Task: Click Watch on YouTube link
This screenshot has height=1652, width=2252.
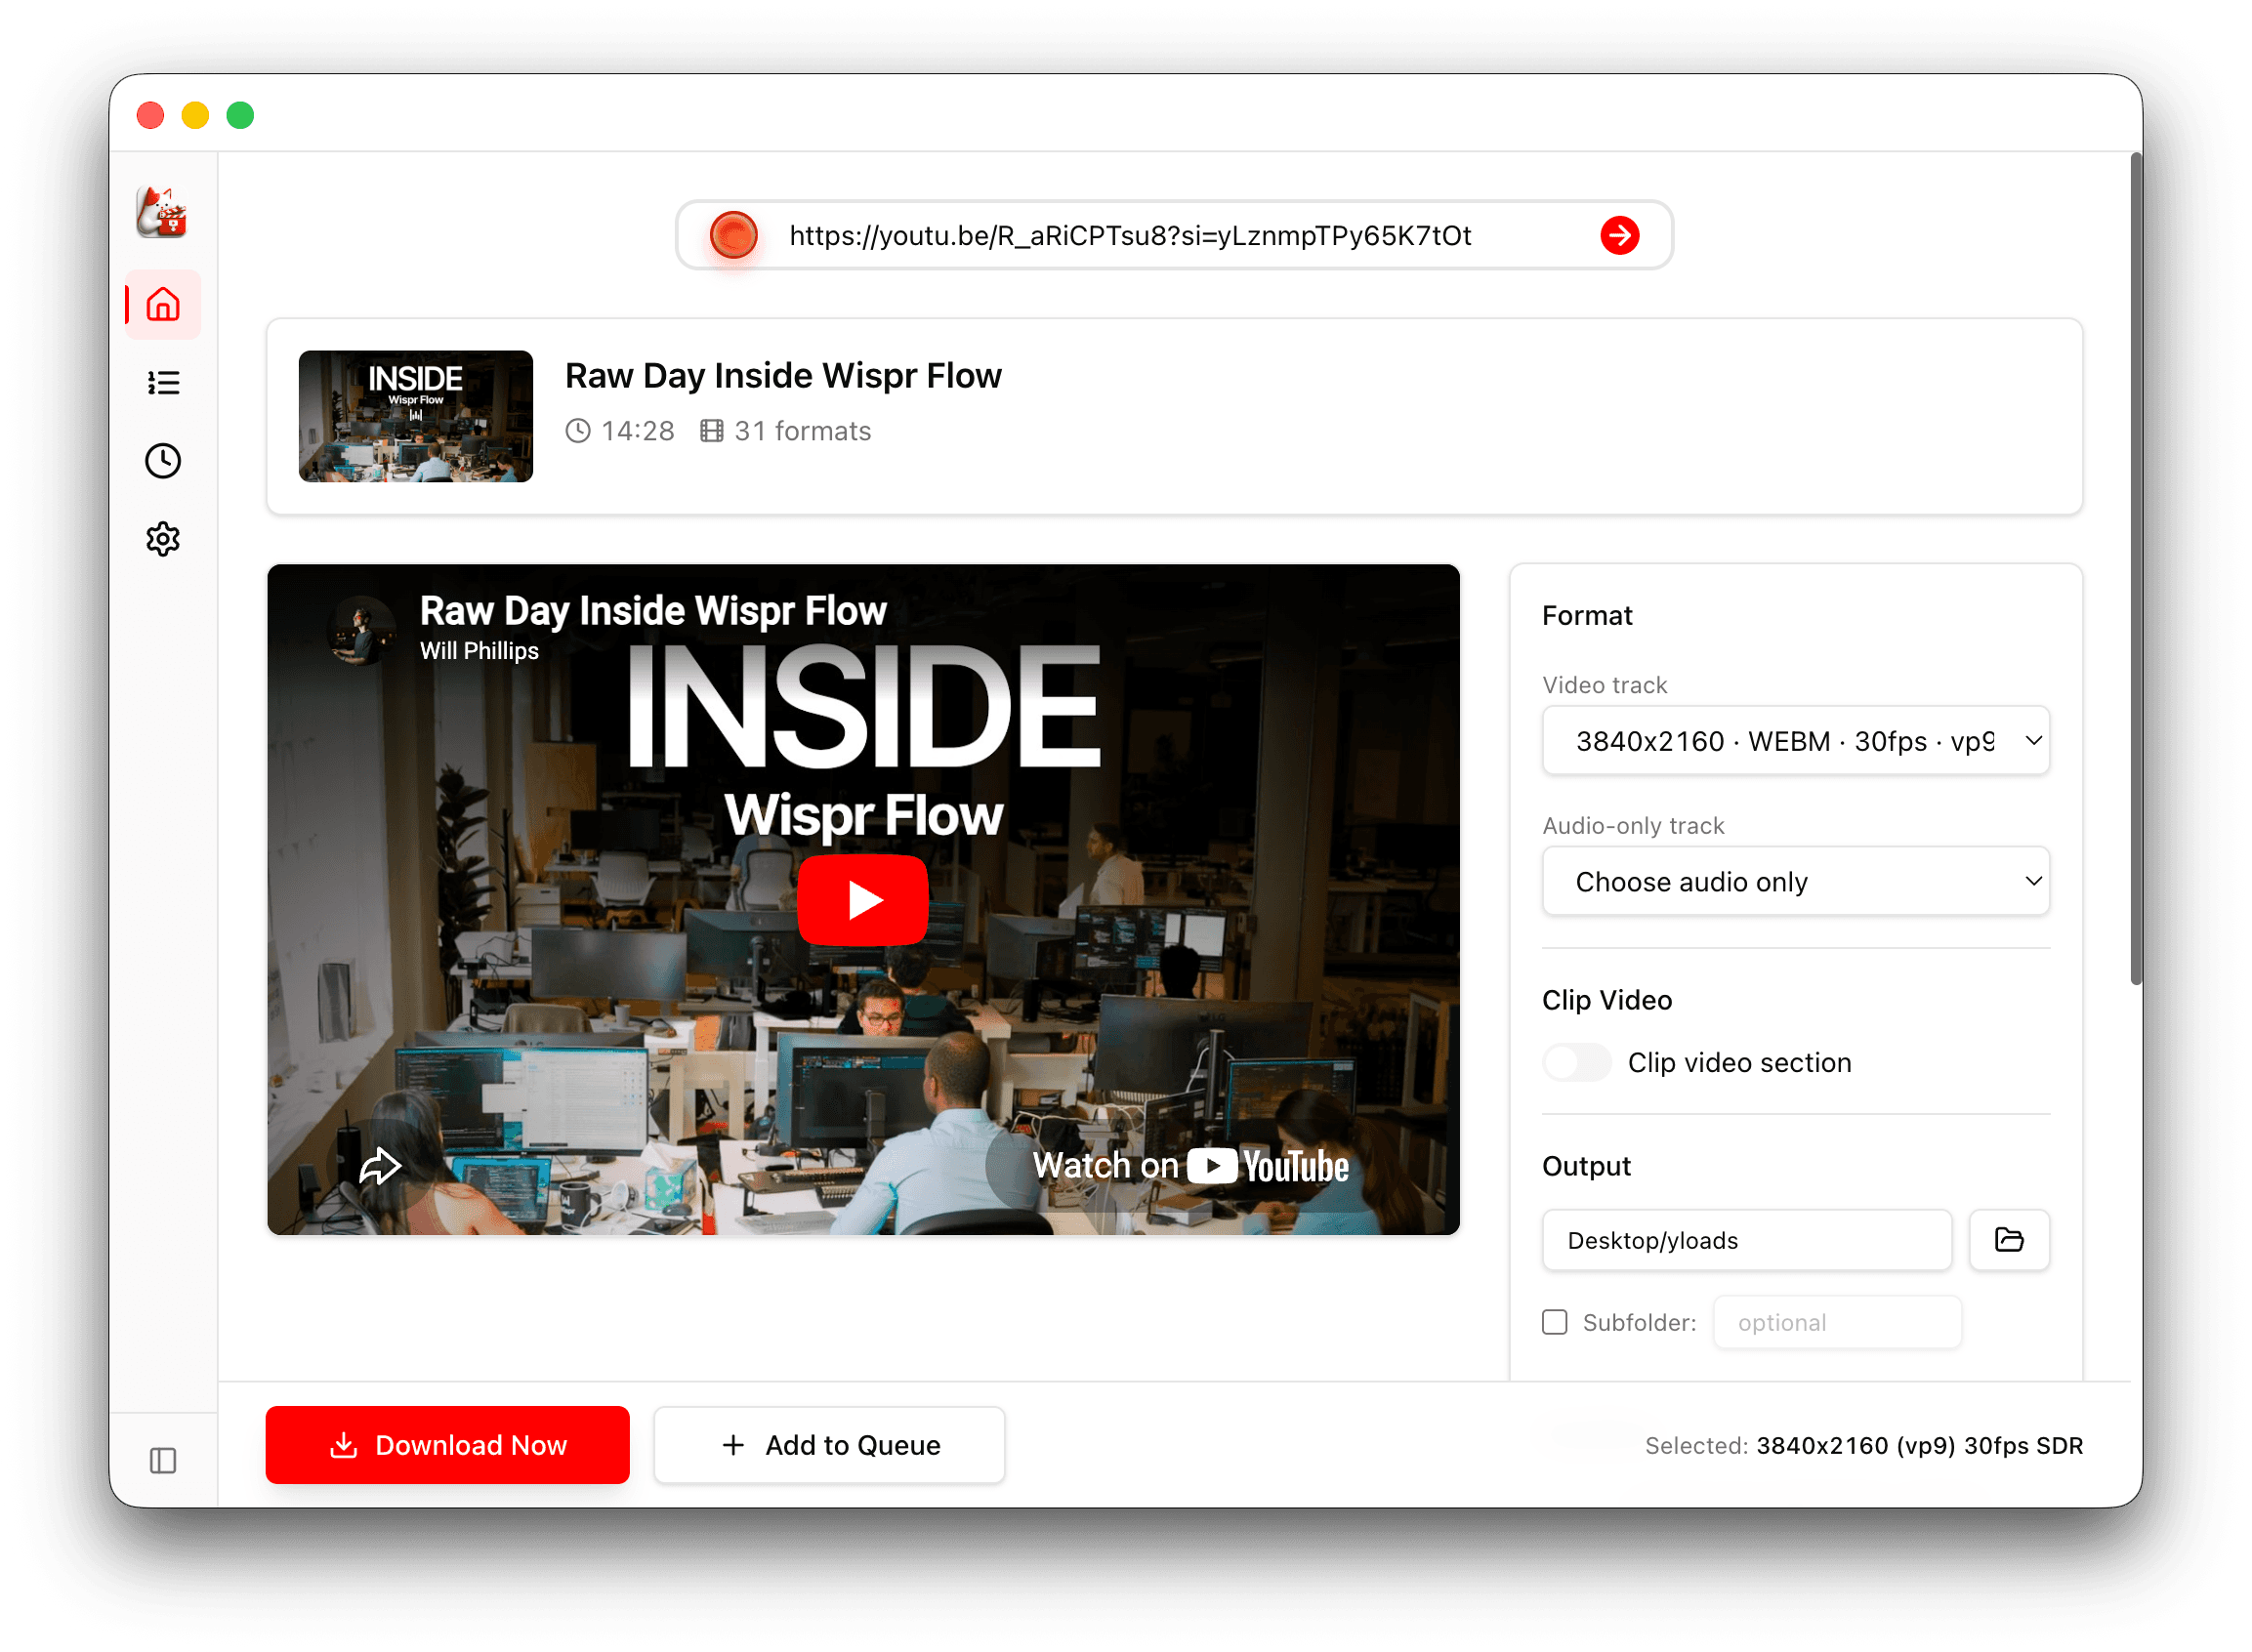Action: coord(1190,1166)
